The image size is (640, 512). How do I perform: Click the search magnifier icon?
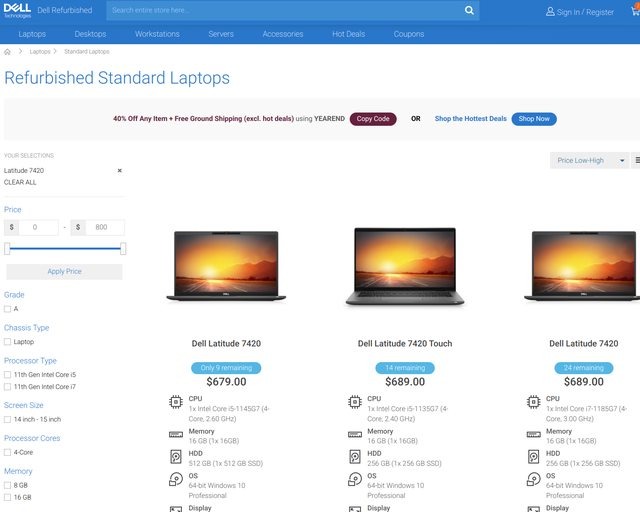pos(469,10)
